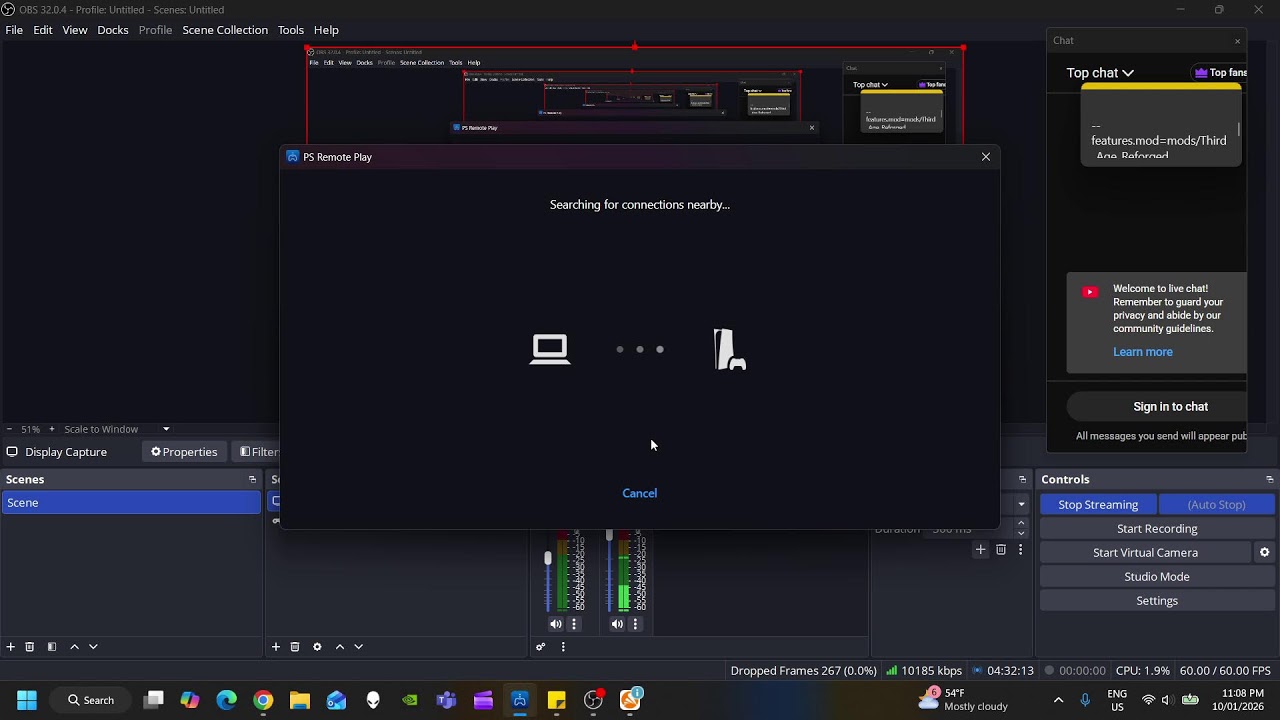Open scene filters in the Scenes toolbar
The width and height of the screenshot is (1280, 720).
coord(52,647)
